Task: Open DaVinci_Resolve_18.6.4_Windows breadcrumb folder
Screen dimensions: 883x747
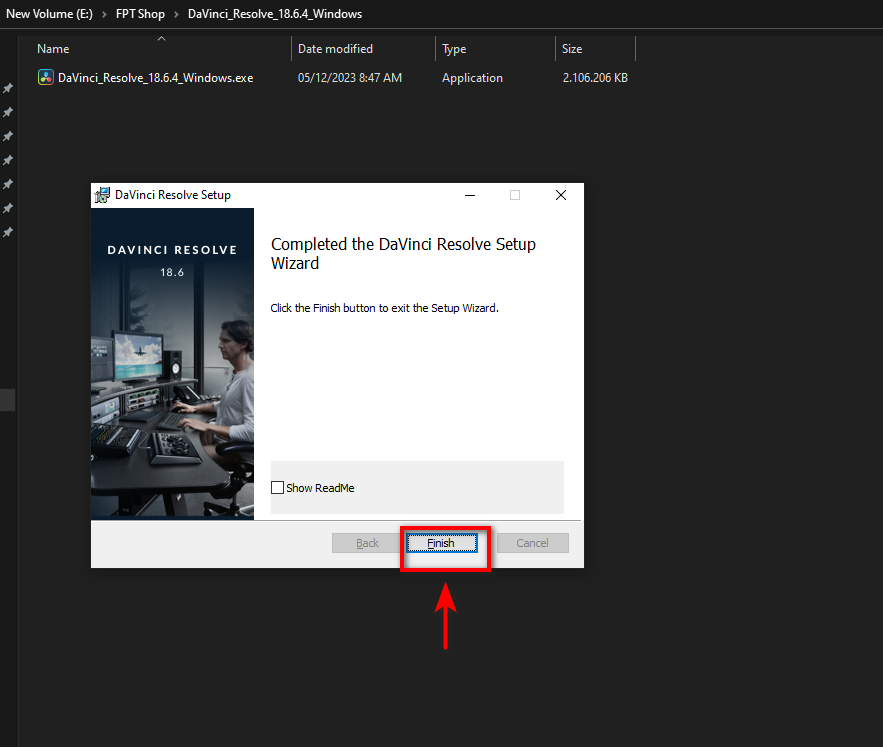Action: [x=275, y=14]
